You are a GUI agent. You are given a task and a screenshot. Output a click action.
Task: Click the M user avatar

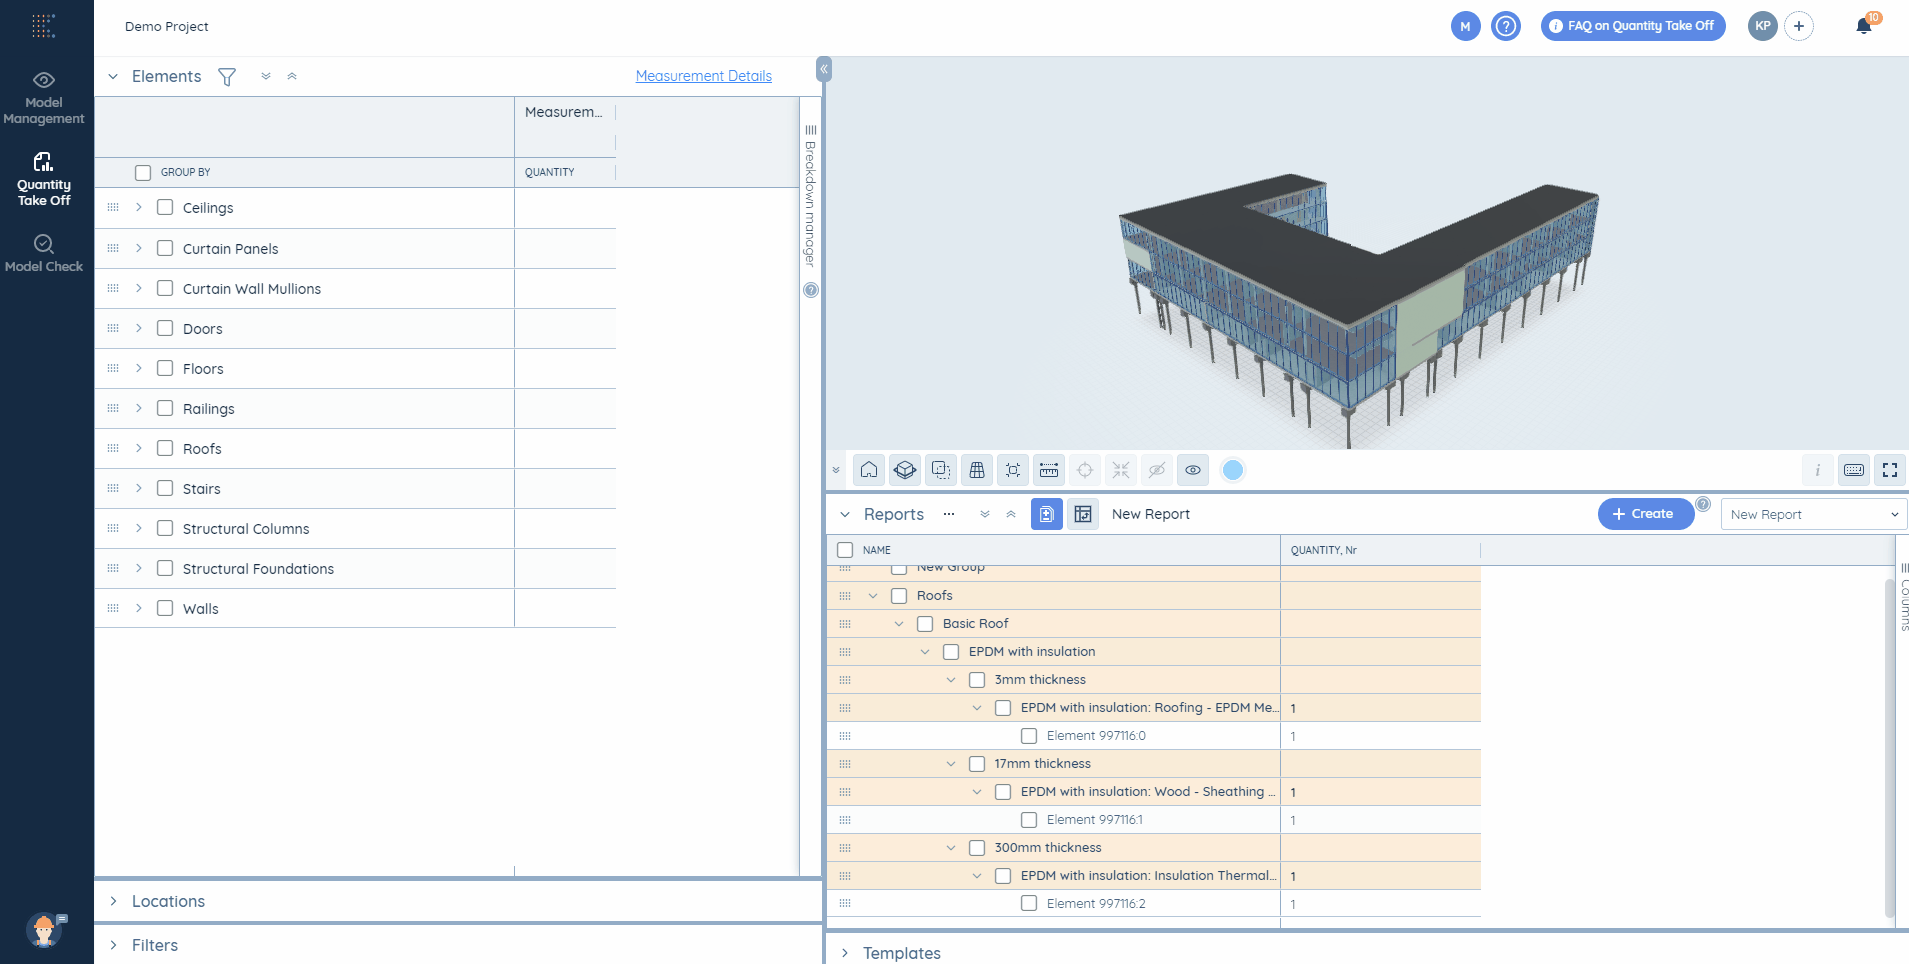point(1466,26)
